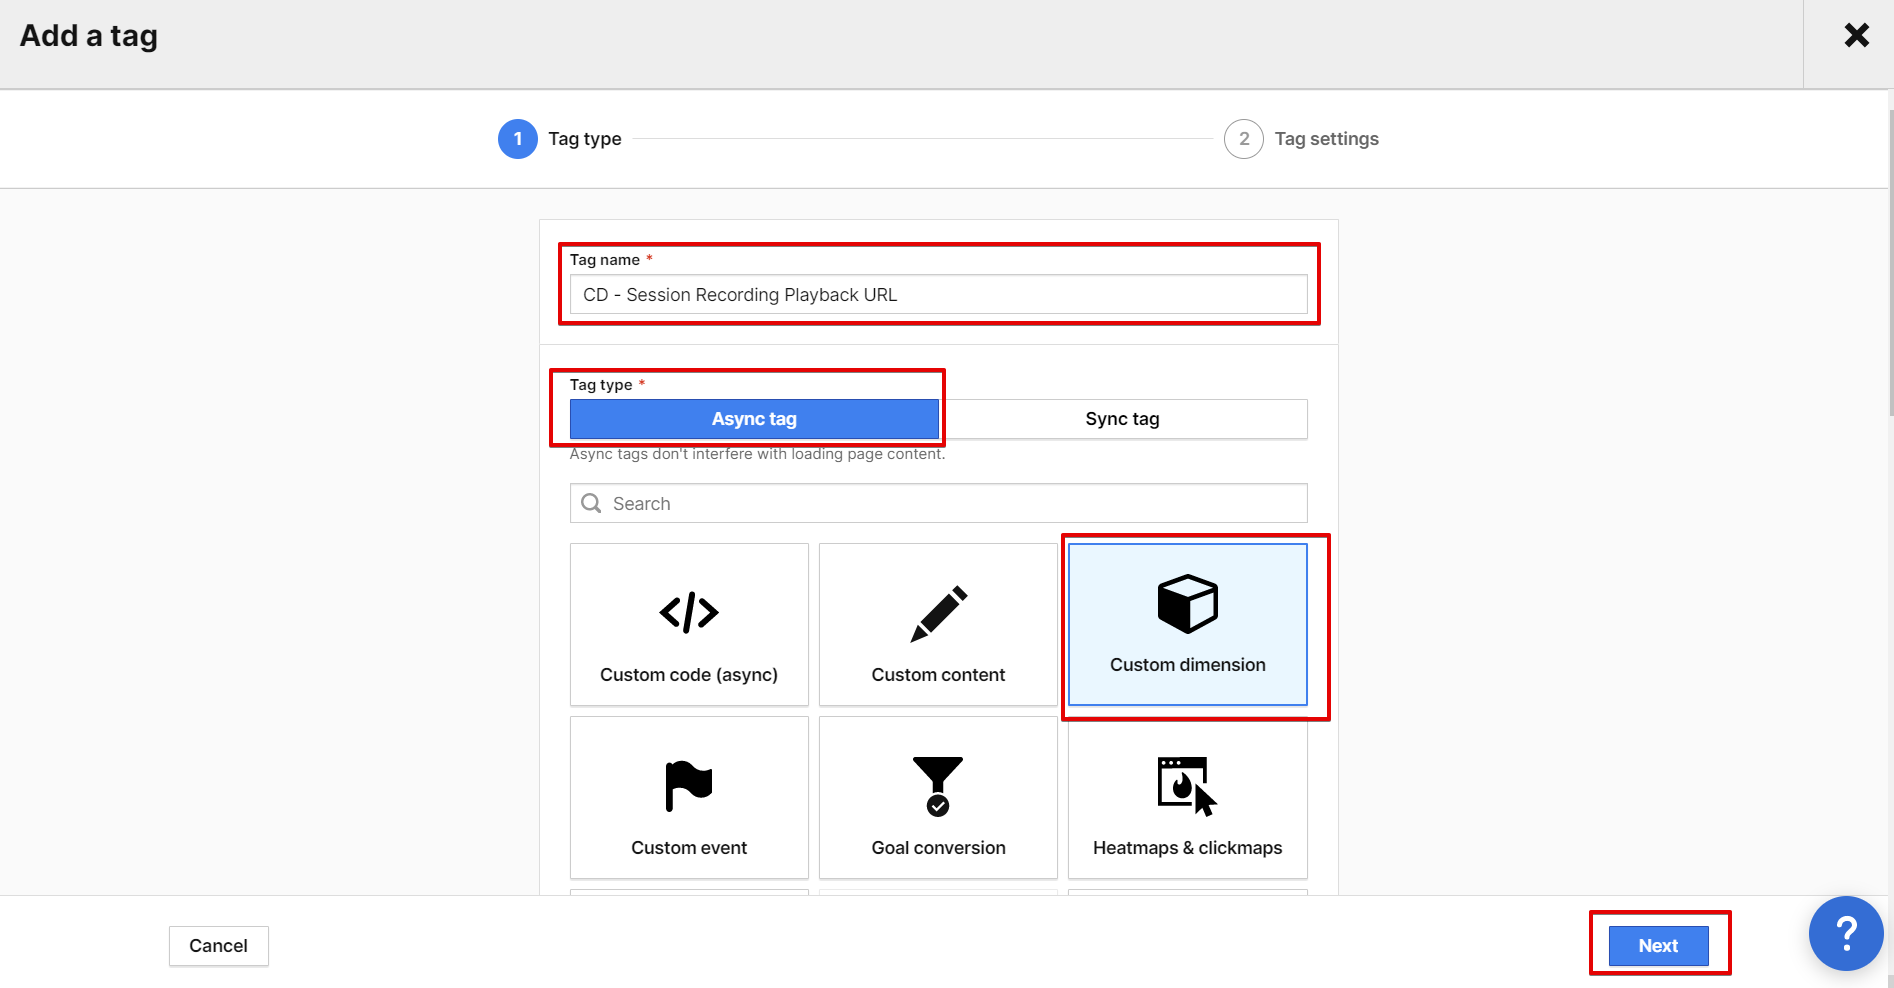Click the search magnifier icon
Screen dimensions: 1894x988
[591, 503]
